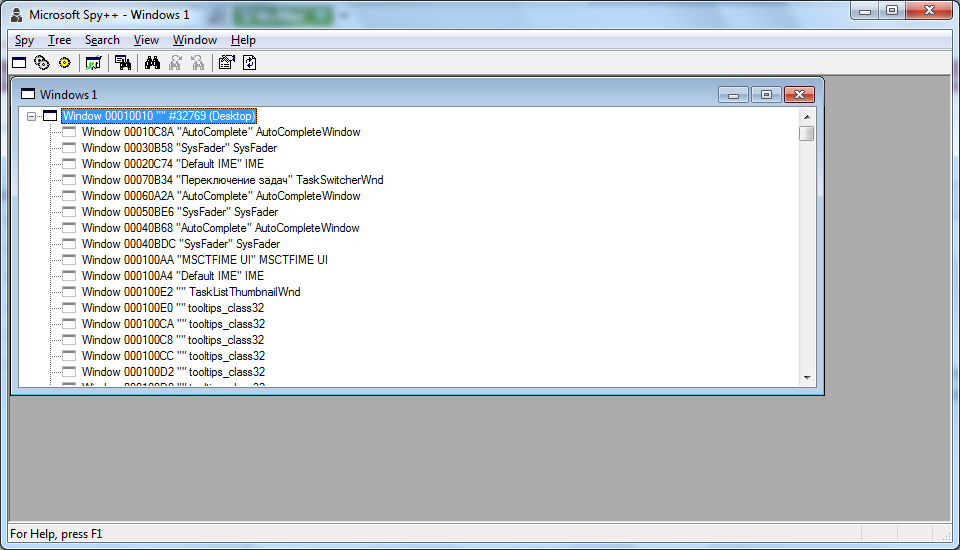Open the Processes view toolbar icon
The width and height of the screenshot is (960, 550).
pyautogui.click(x=42, y=62)
